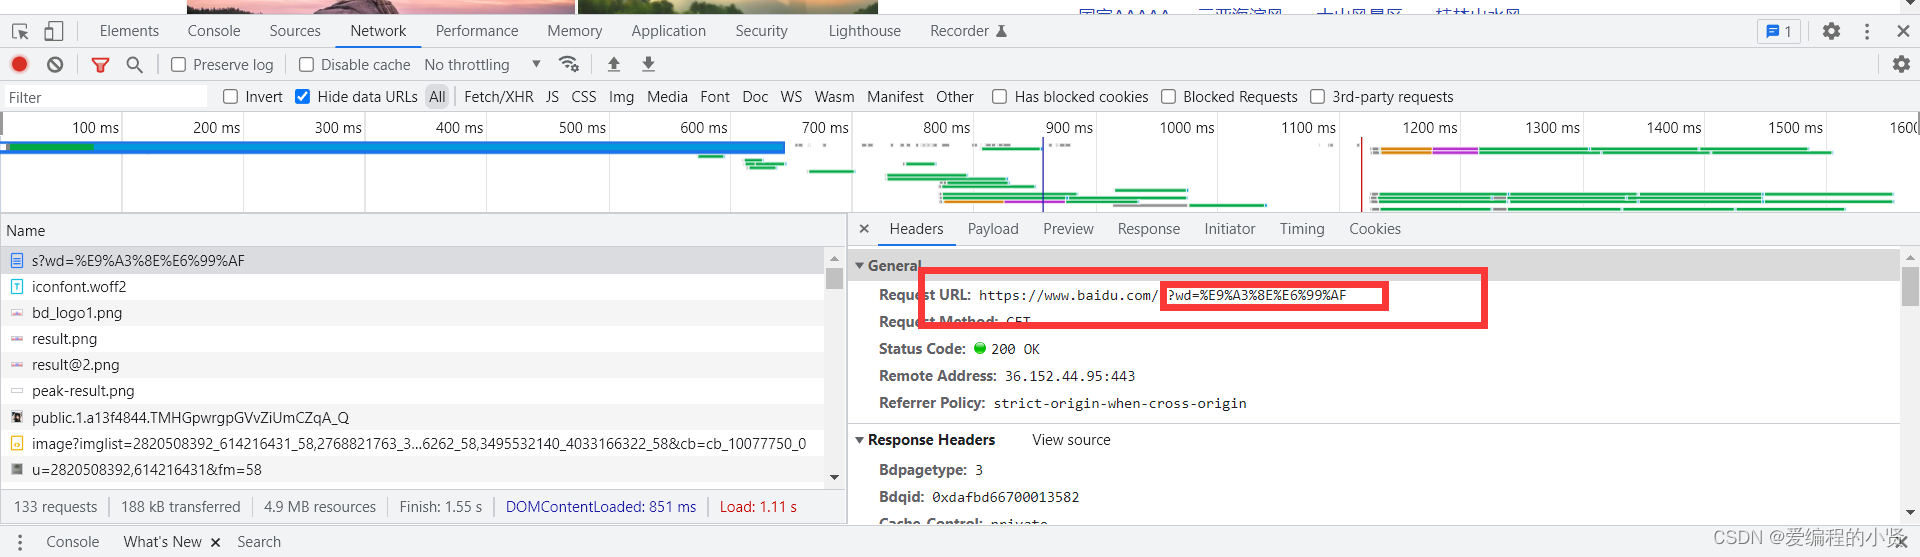Close the request details pane
1920x557 pixels.
point(864,229)
